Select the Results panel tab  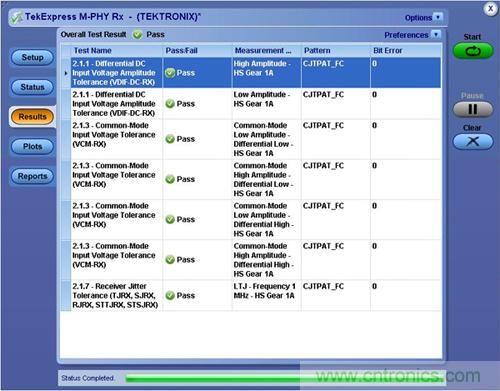tap(32, 117)
